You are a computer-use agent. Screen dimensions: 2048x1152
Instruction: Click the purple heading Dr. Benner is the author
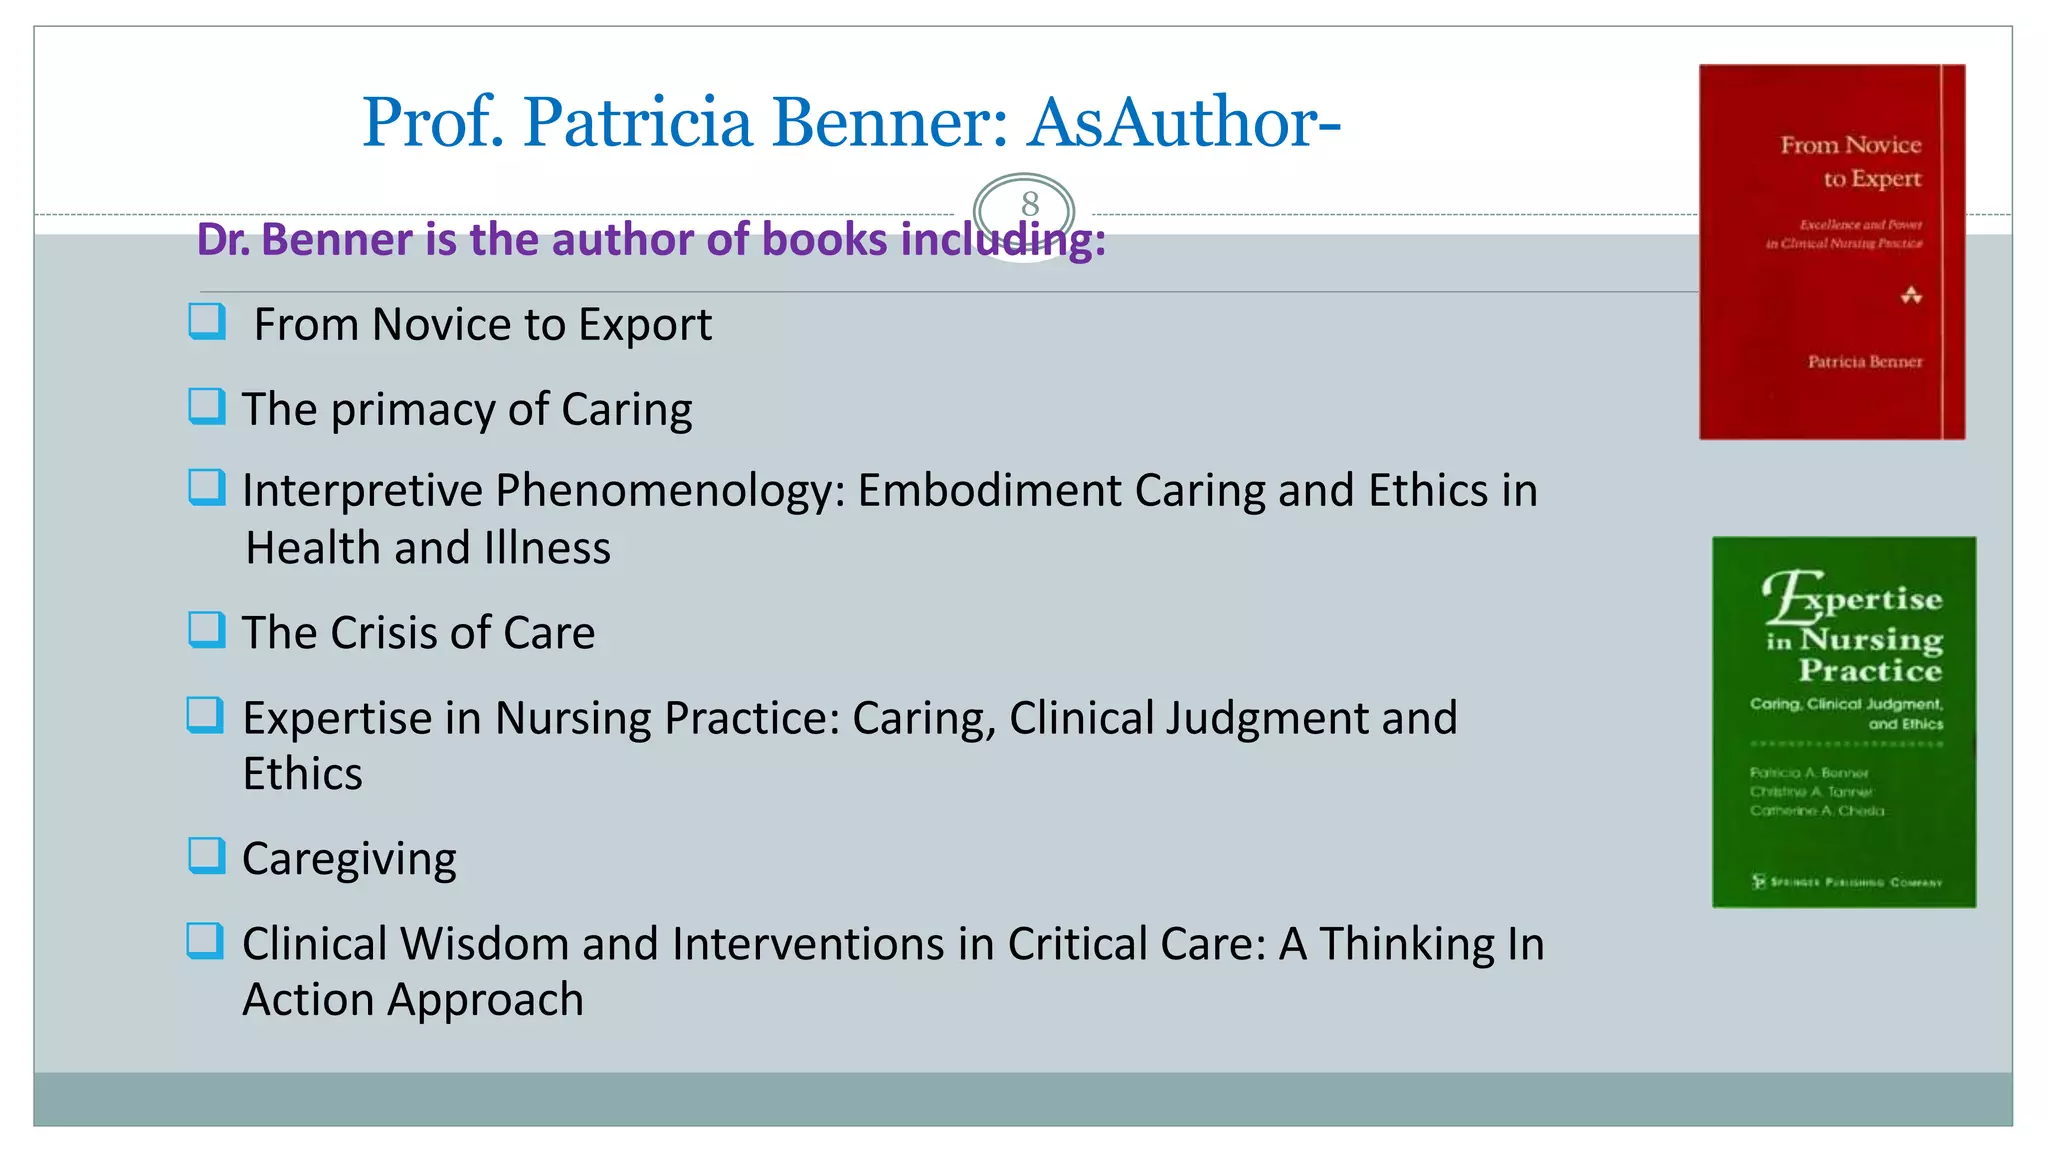point(651,240)
